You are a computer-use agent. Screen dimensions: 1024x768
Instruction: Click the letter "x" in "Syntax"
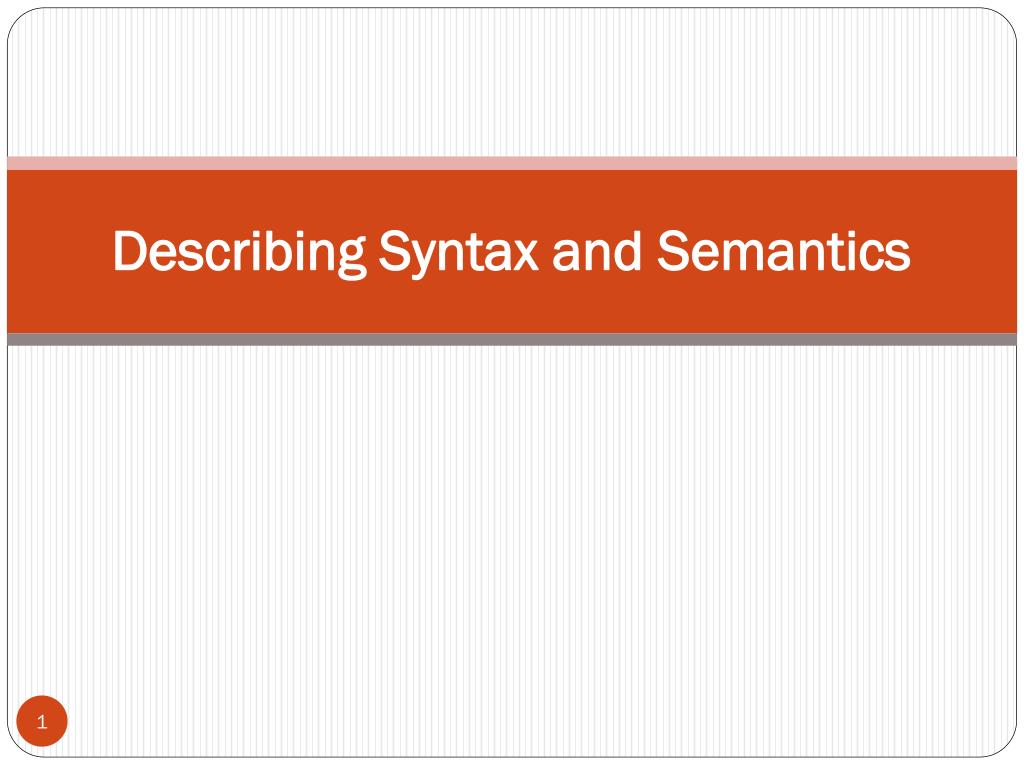[524, 256]
